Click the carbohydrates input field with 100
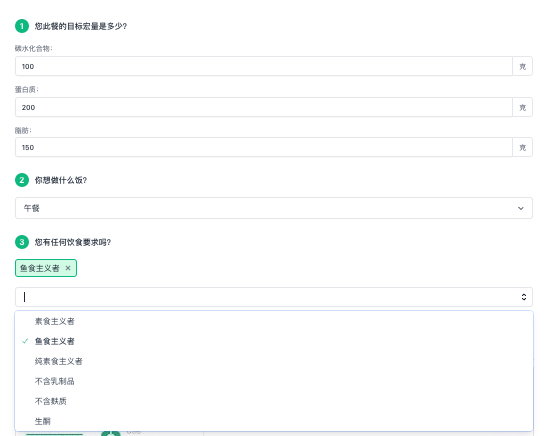 [264, 66]
